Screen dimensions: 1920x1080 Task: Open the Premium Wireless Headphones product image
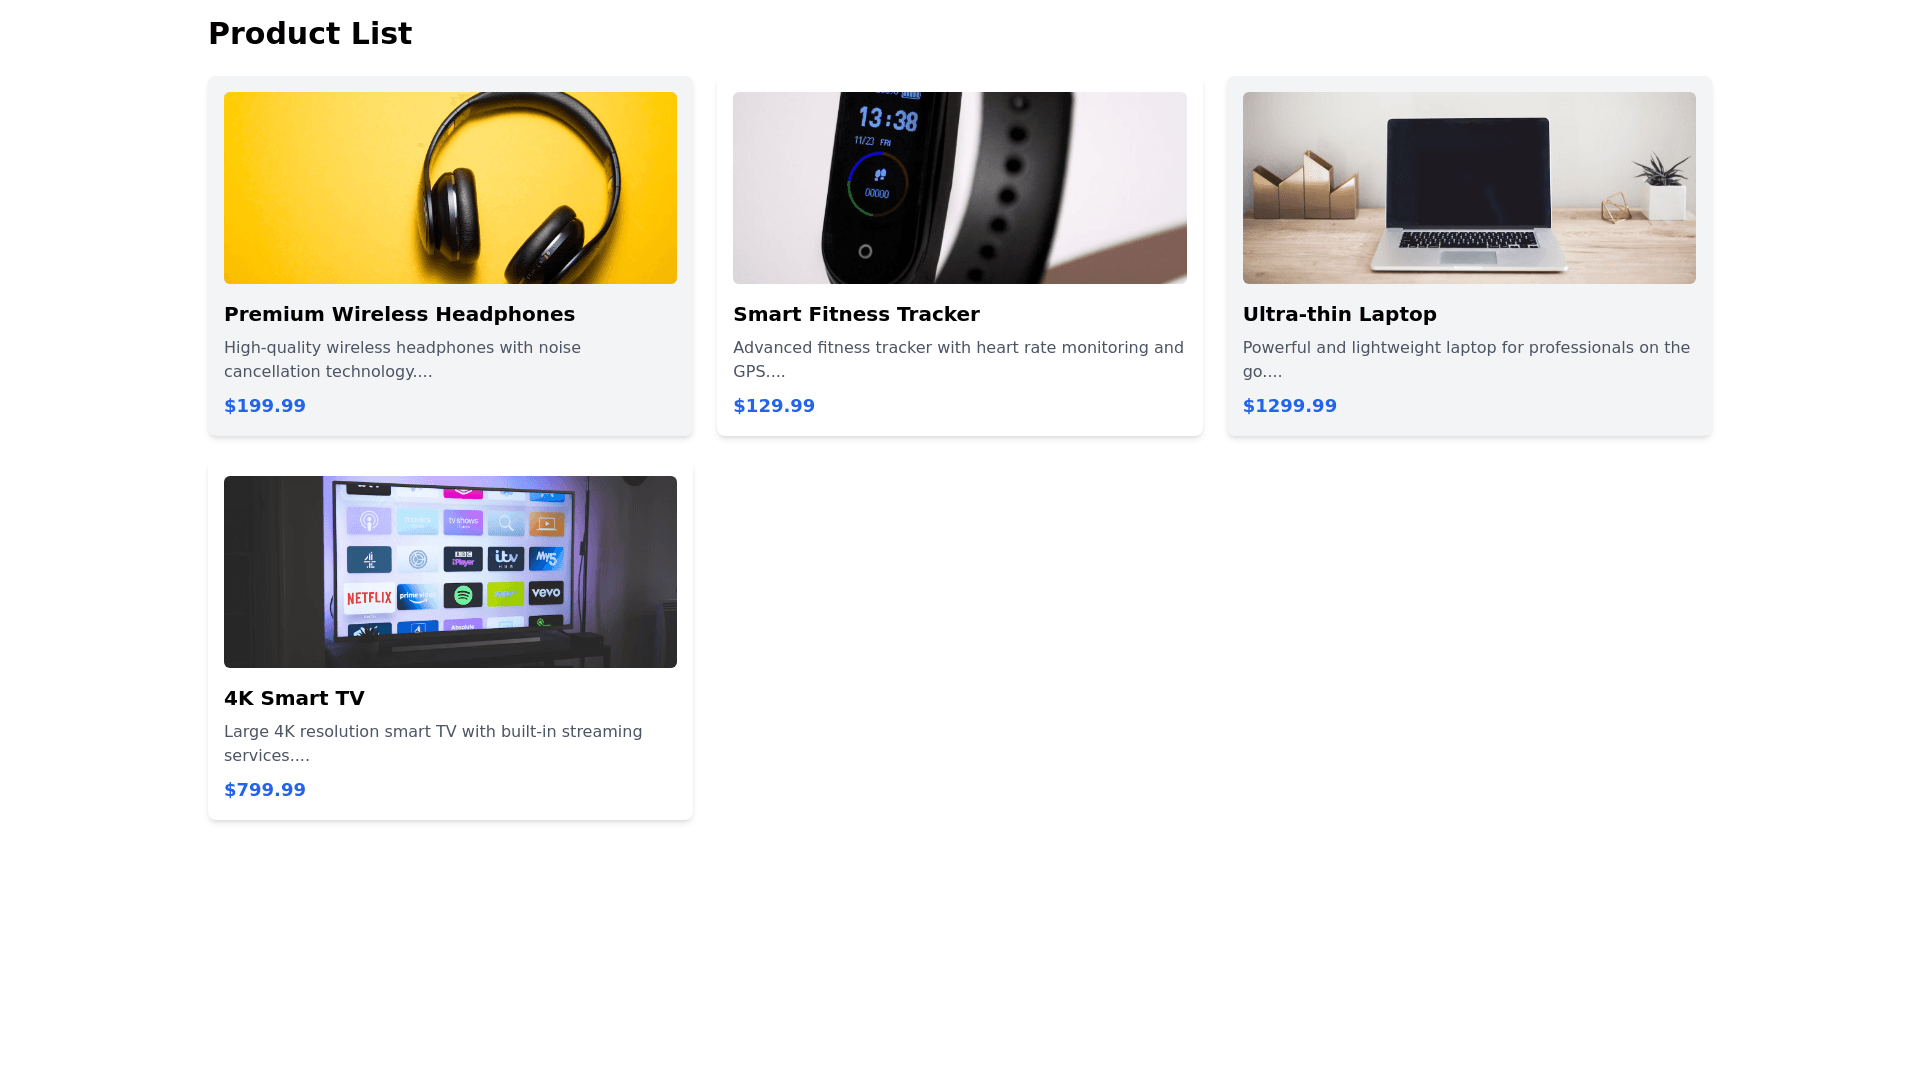tap(450, 188)
